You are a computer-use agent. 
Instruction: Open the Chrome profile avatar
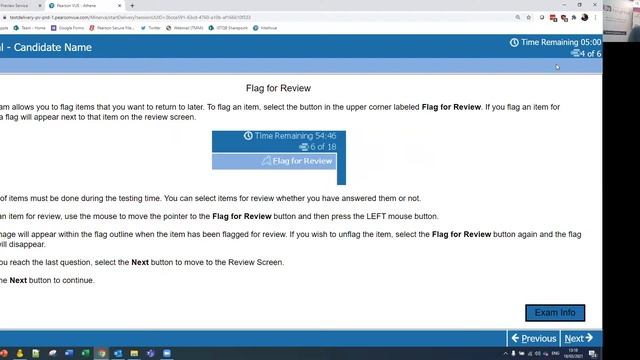tap(584, 18)
